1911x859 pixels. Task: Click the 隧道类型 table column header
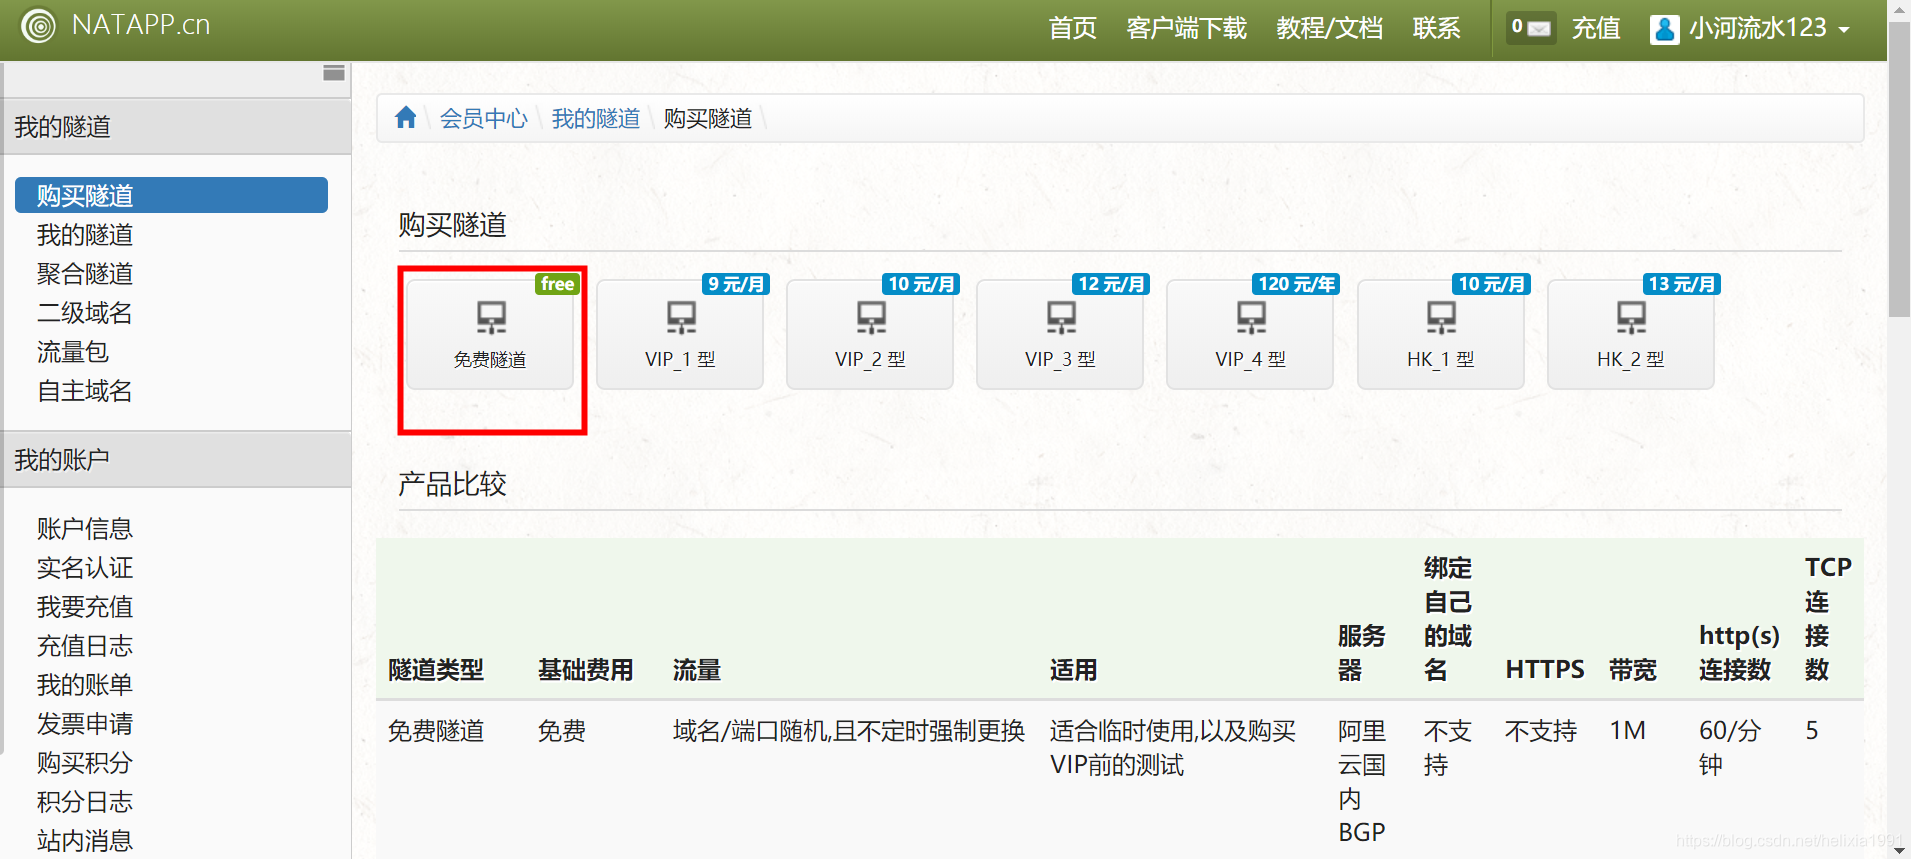coord(436,670)
